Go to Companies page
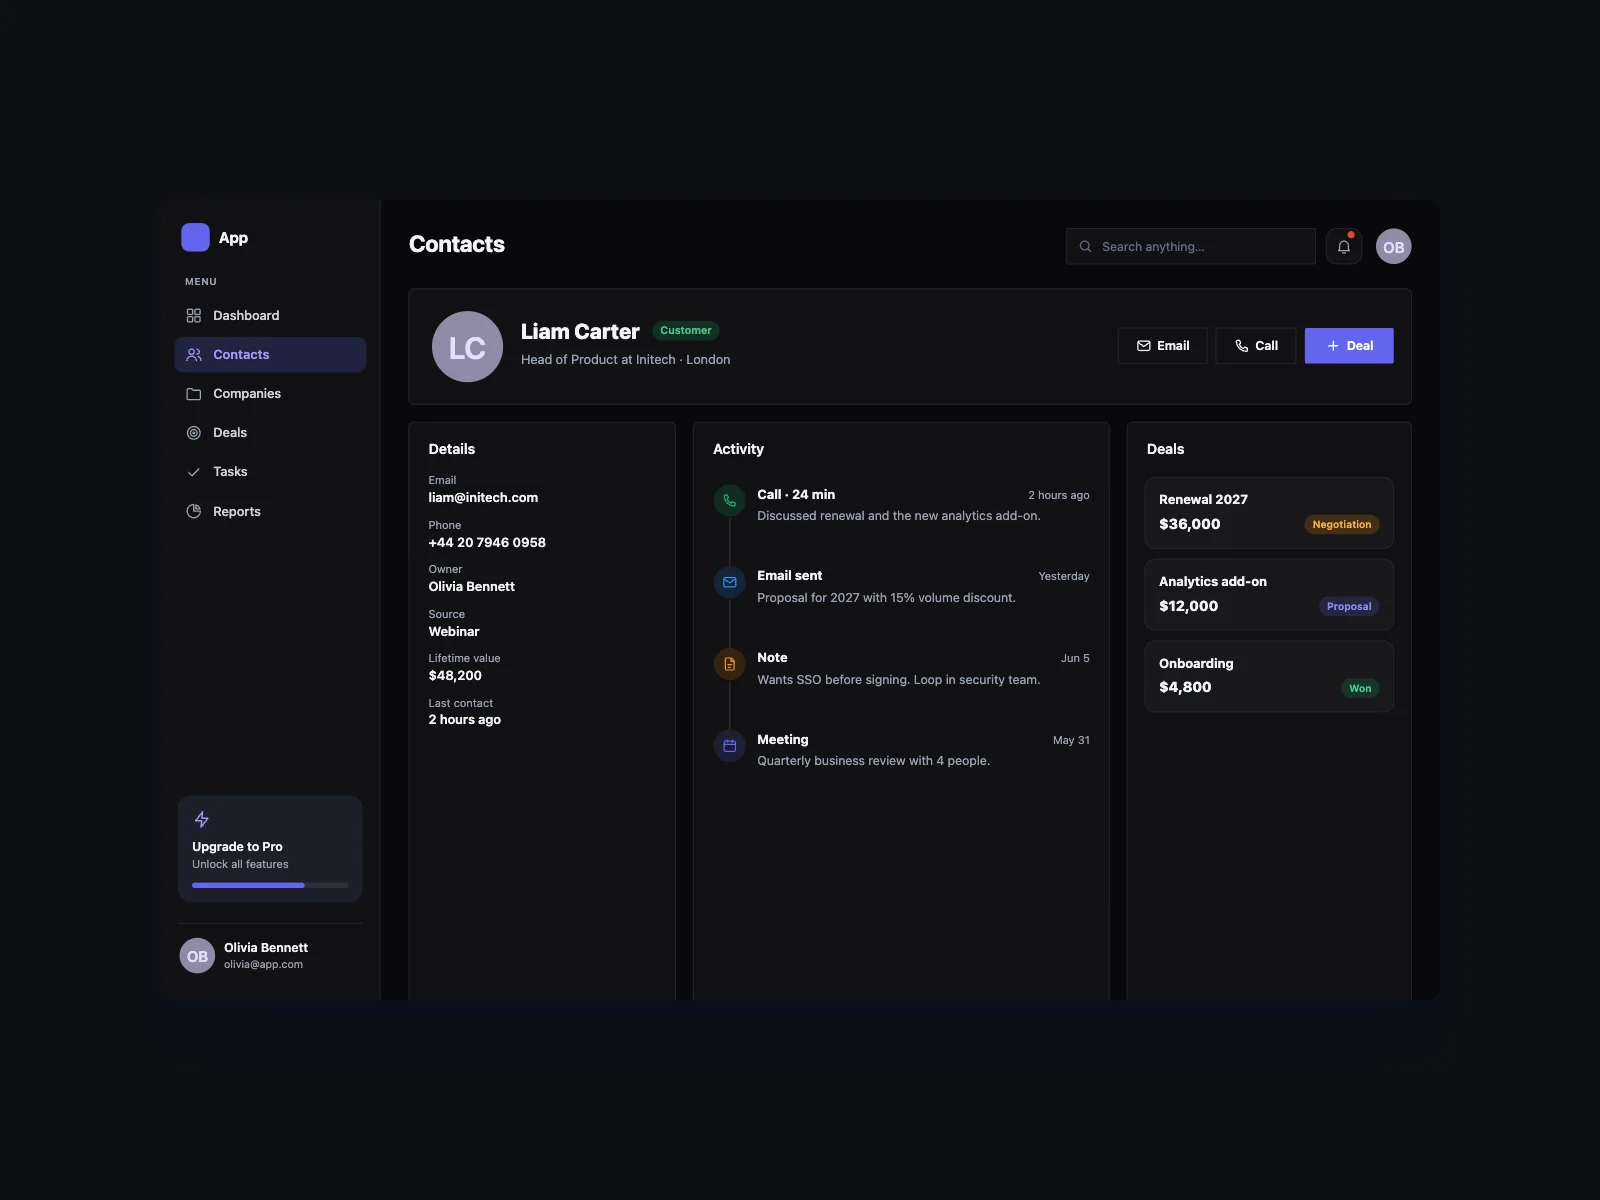1600x1200 pixels. [270, 394]
